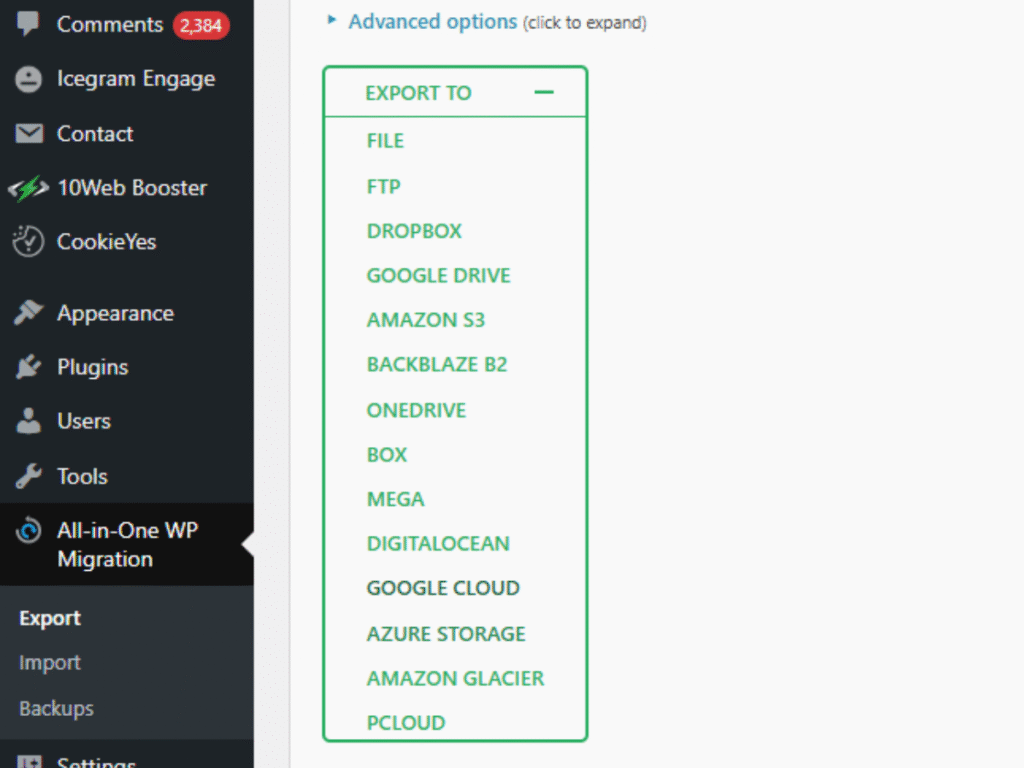Viewport: 1024px width, 768px height.
Task: Click the CookieYes cookie icon
Action: [x=28, y=242]
